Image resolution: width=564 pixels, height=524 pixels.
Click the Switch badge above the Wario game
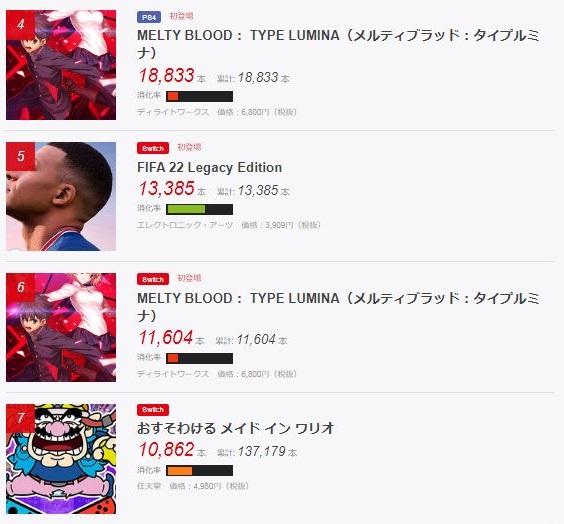click(x=153, y=410)
